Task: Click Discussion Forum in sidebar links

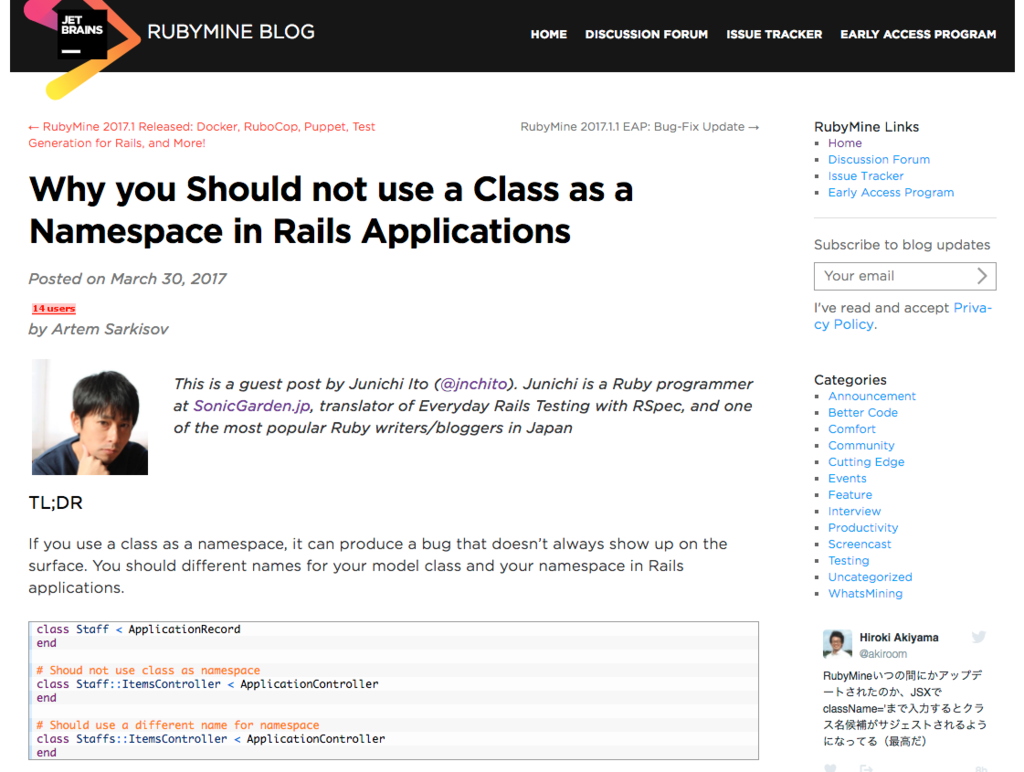Action: coord(878,159)
